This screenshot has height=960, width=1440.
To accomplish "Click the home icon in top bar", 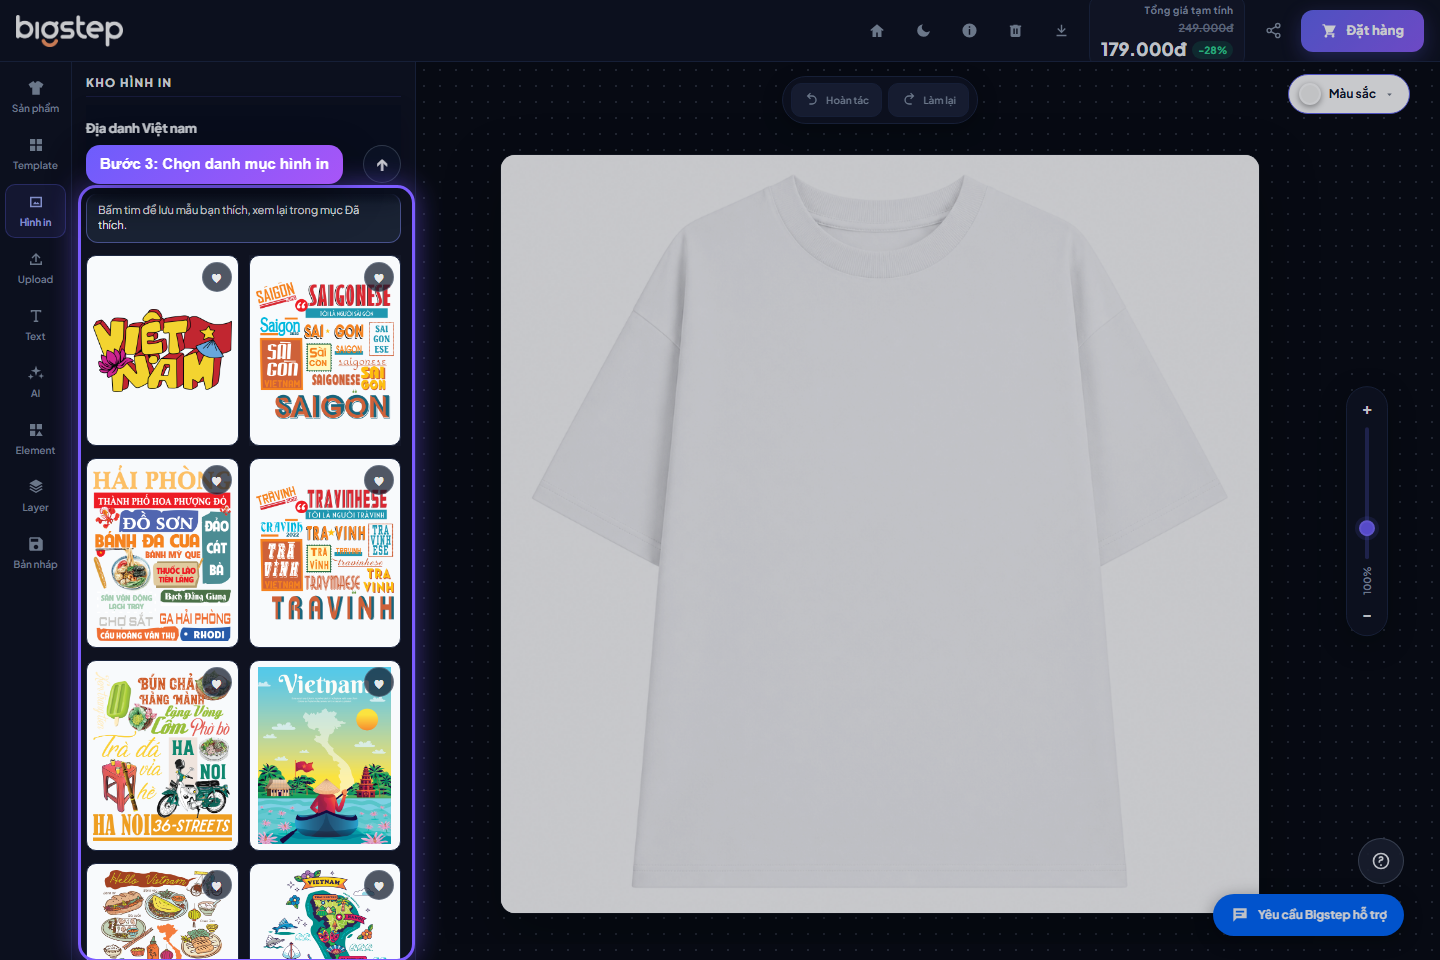I will tap(877, 31).
